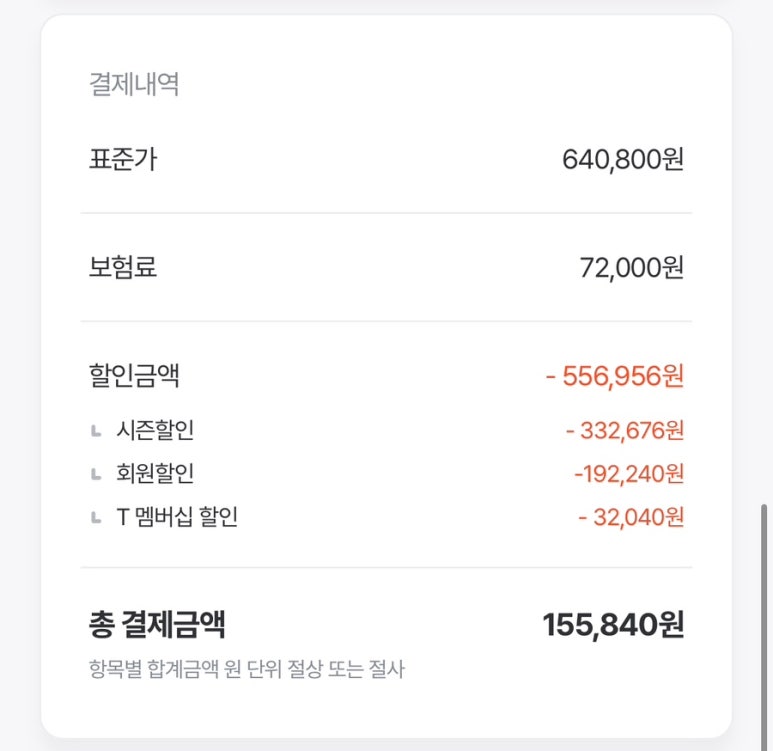The width and height of the screenshot is (773, 751).
Task: Click the 155,840원 total payment amount
Action: pyautogui.click(x=613, y=625)
